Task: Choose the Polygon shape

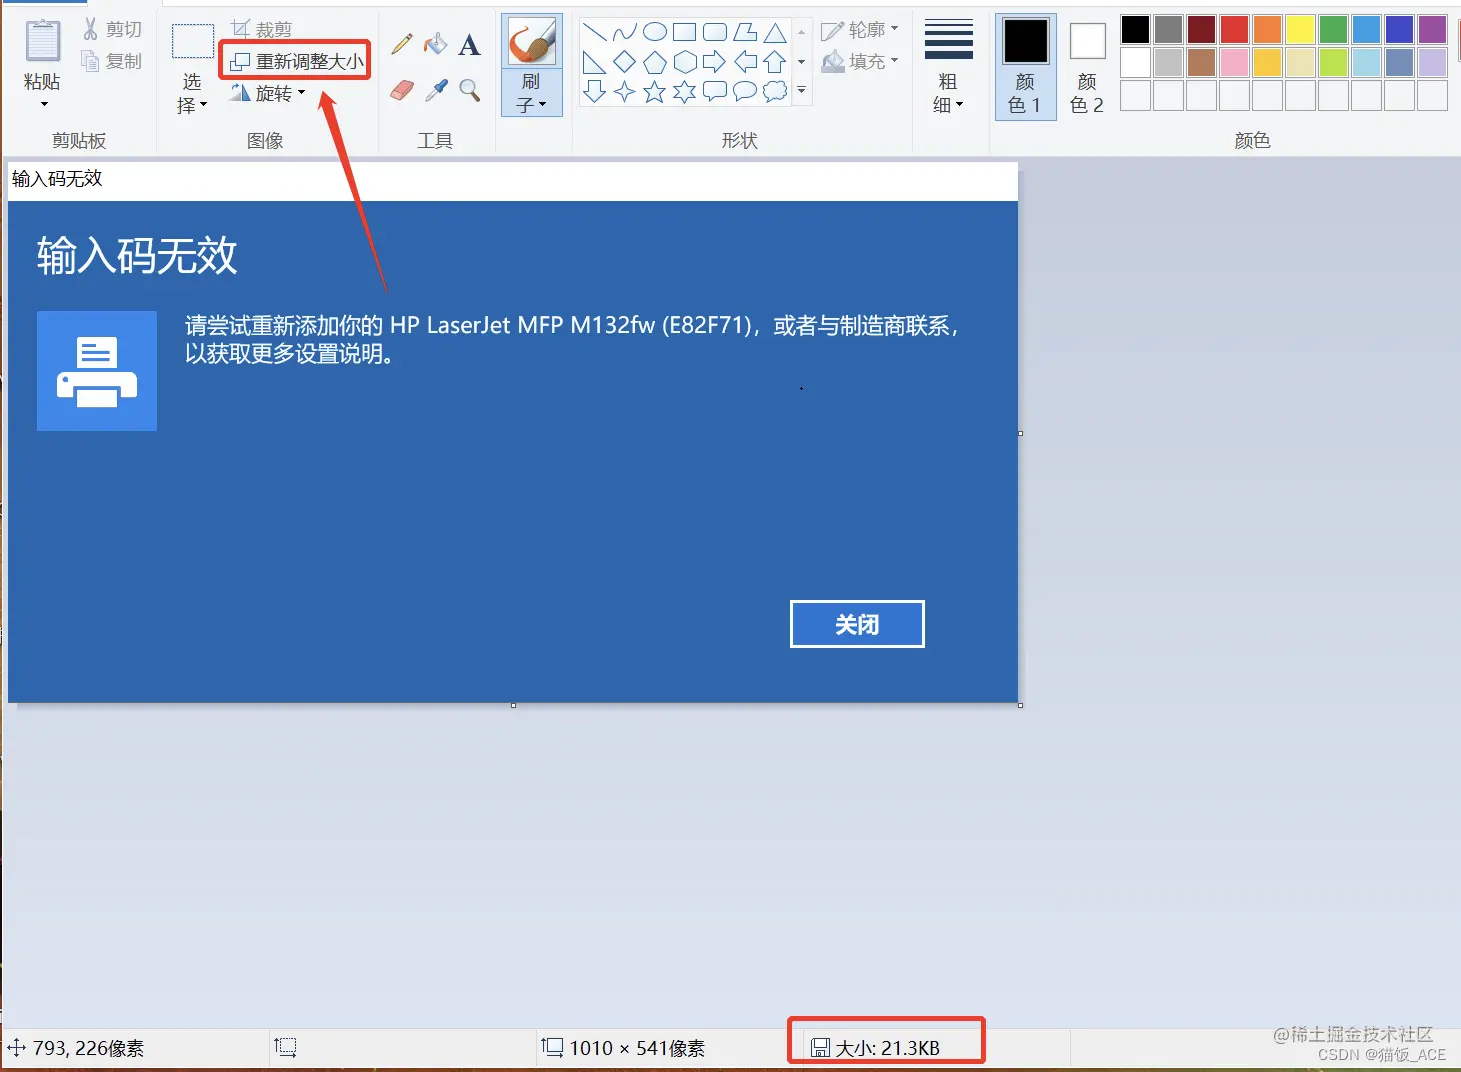Action: (744, 32)
